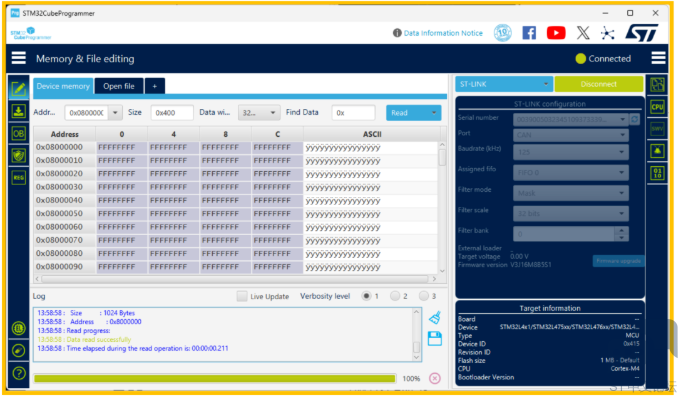Image resolution: width=686 pixels, height=402 pixels.
Task: Save the log with the floppy disk icon
Action: click(434, 338)
